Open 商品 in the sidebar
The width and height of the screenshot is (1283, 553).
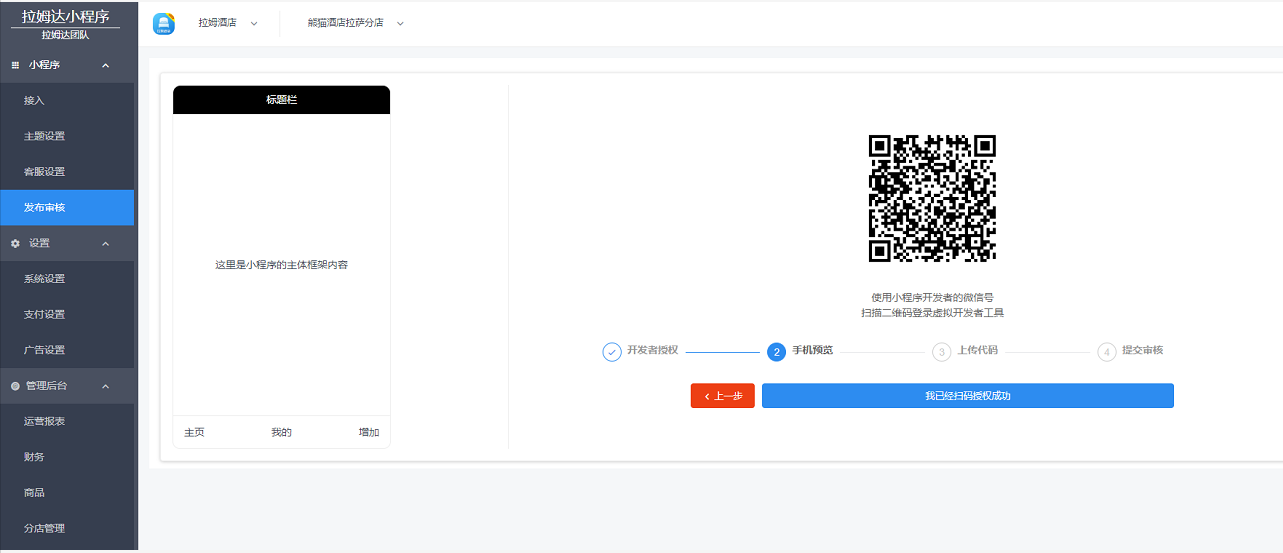coord(67,493)
